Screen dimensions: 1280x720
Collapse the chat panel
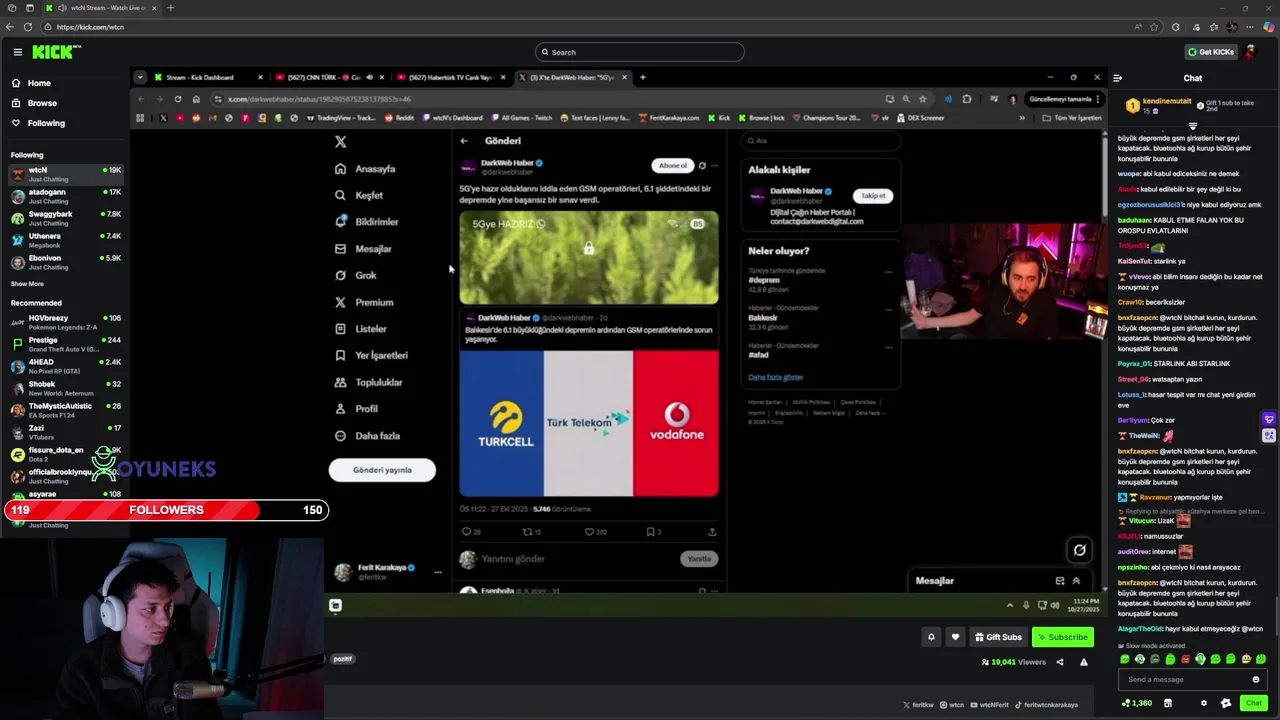1118,78
